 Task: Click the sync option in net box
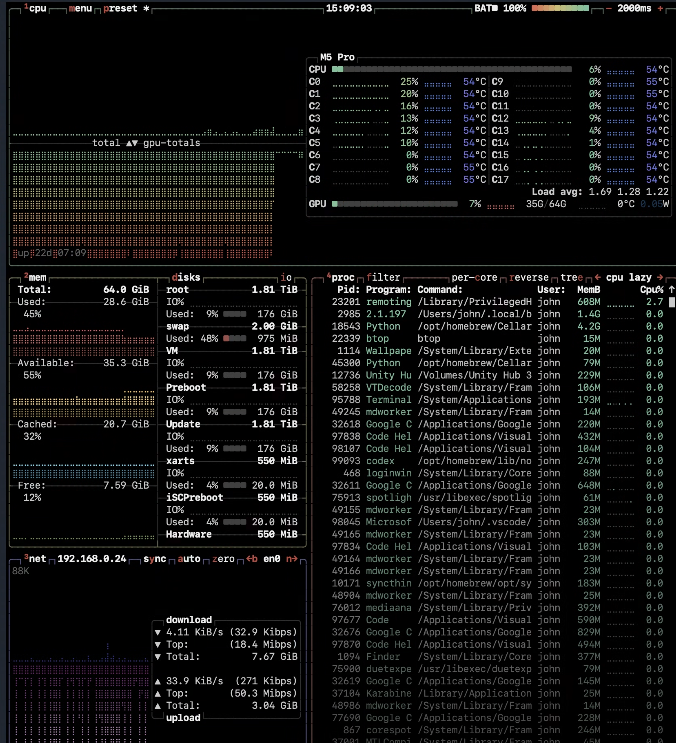tap(154, 559)
